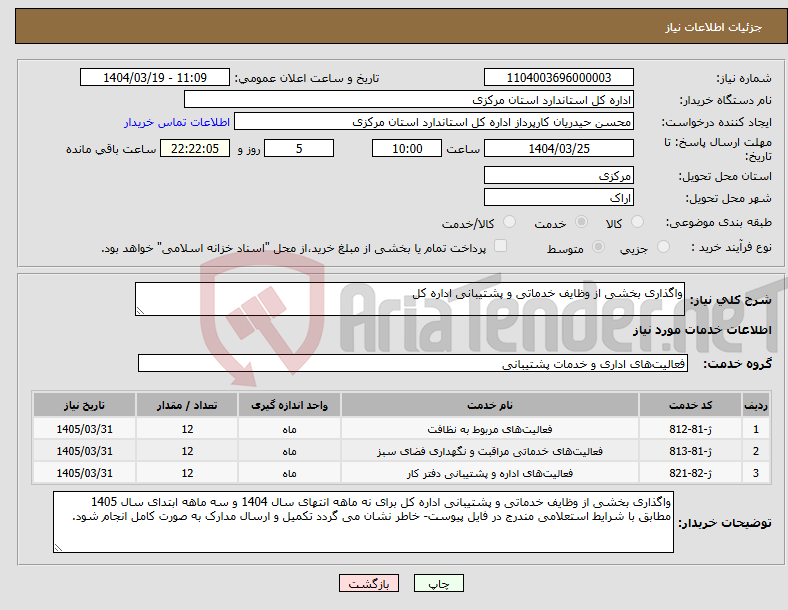This screenshot has height=610, width=788.
Task: Click the unit ماه in row 3
Action: click(x=289, y=474)
